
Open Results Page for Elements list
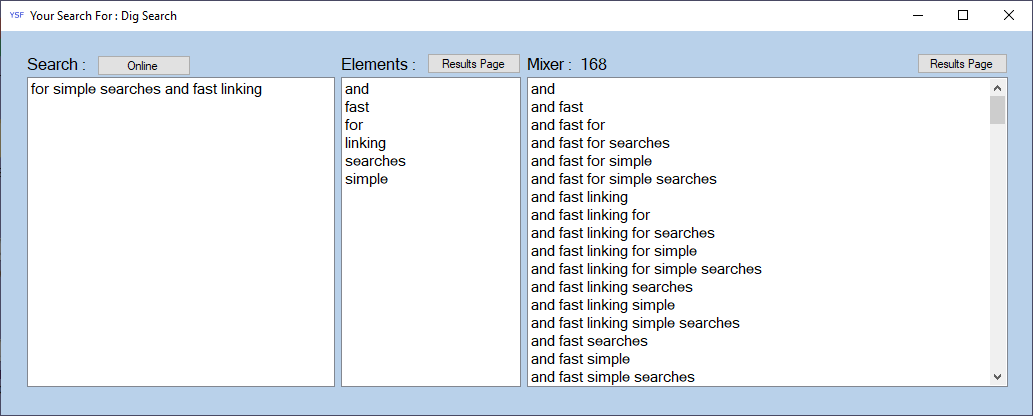(x=473, y=64)
